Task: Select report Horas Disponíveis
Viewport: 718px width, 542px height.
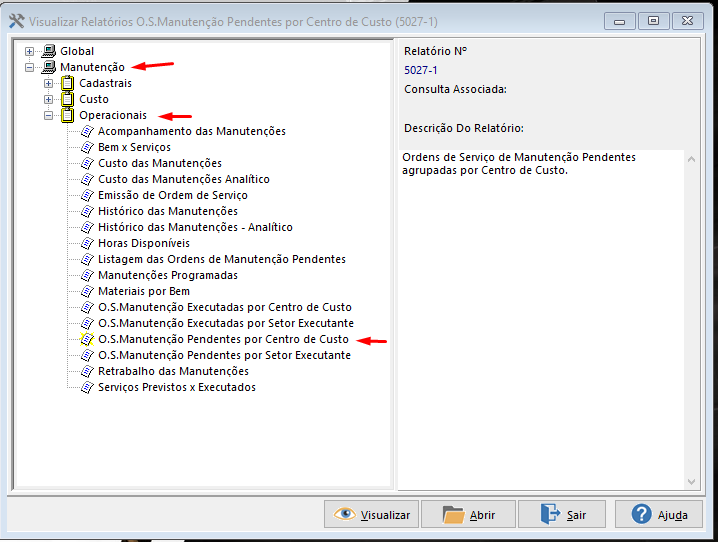Action: (144, 244)
